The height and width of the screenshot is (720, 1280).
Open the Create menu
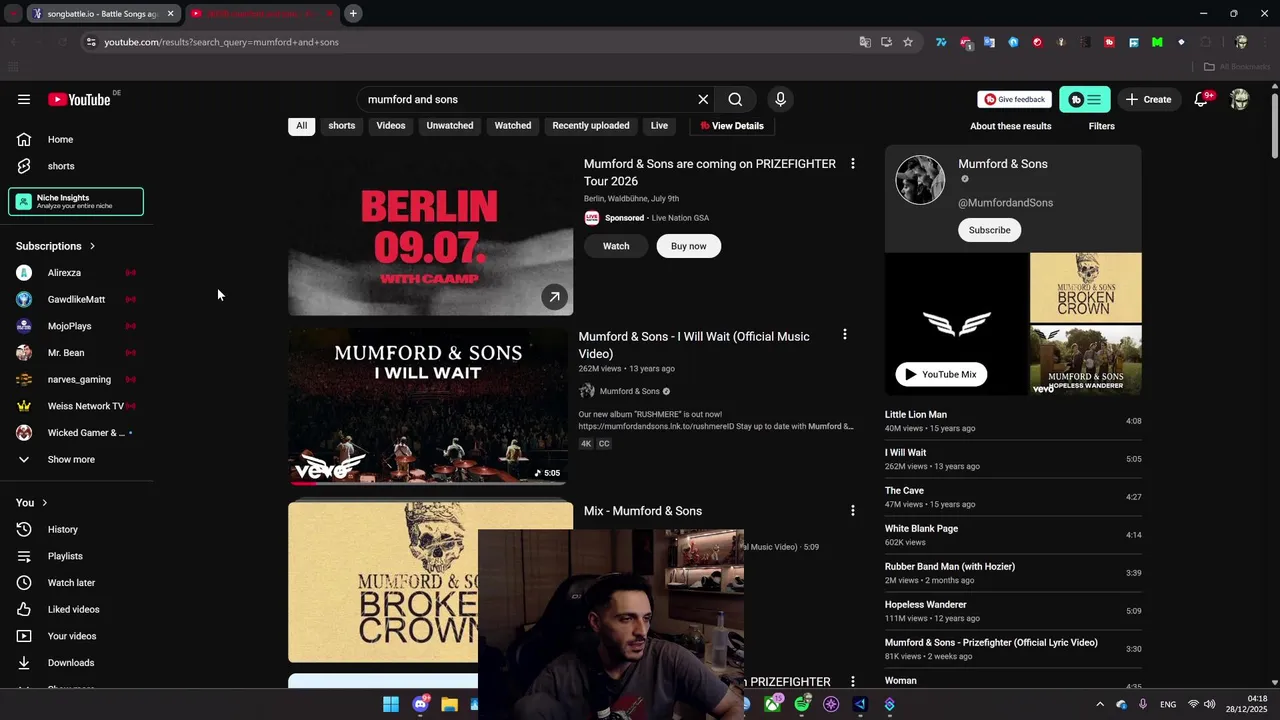[x=1148, y=99]
